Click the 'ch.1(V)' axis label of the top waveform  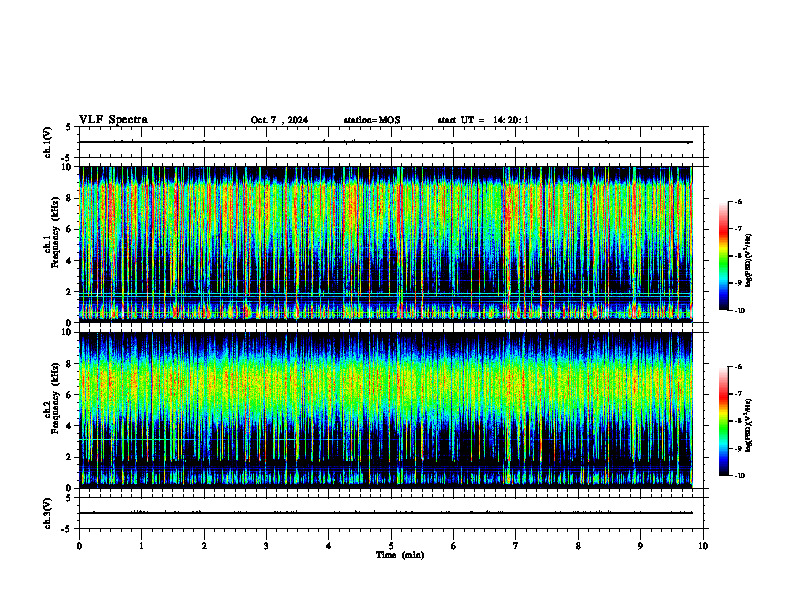coord(47,142)
